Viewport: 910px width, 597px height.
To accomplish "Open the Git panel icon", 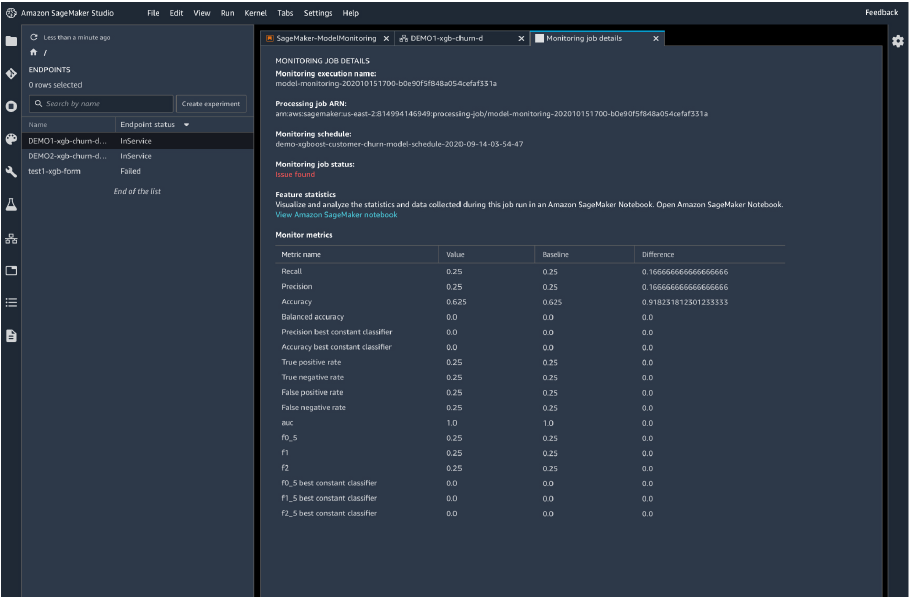I will point(12,74).
